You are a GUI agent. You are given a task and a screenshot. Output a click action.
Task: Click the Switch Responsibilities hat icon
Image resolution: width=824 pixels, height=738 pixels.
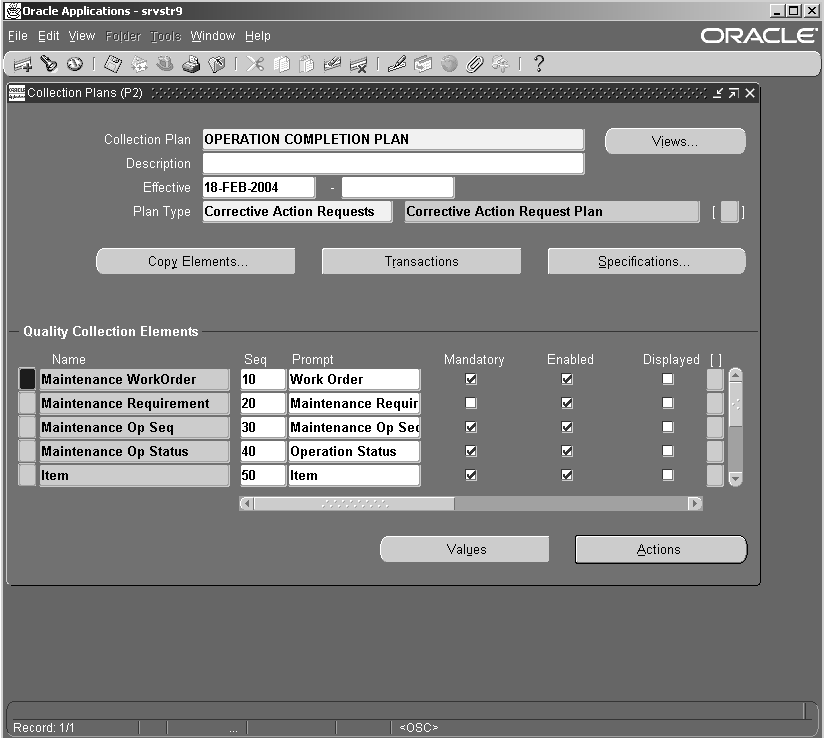pos(165,64)
